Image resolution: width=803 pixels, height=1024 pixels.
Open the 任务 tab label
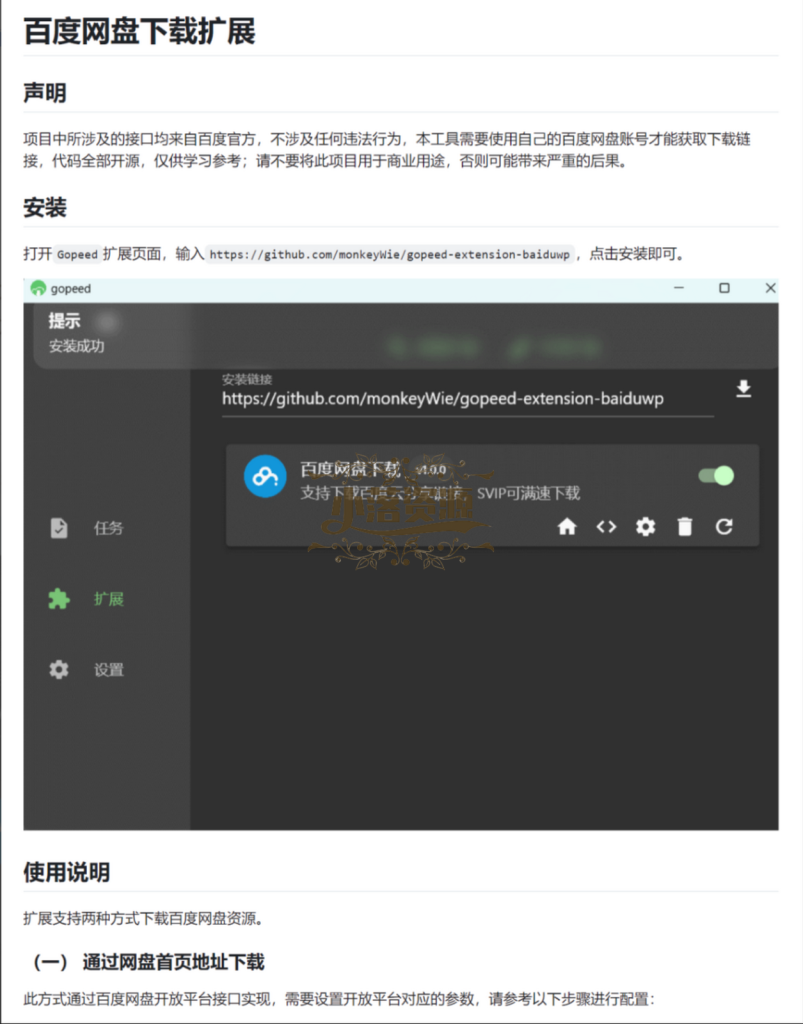click(x=108, y=528)
